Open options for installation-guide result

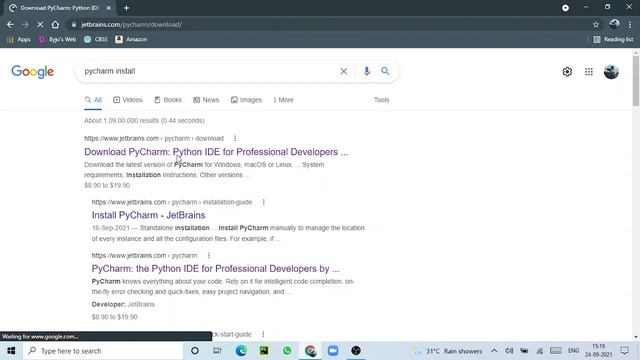coord(264,202)
